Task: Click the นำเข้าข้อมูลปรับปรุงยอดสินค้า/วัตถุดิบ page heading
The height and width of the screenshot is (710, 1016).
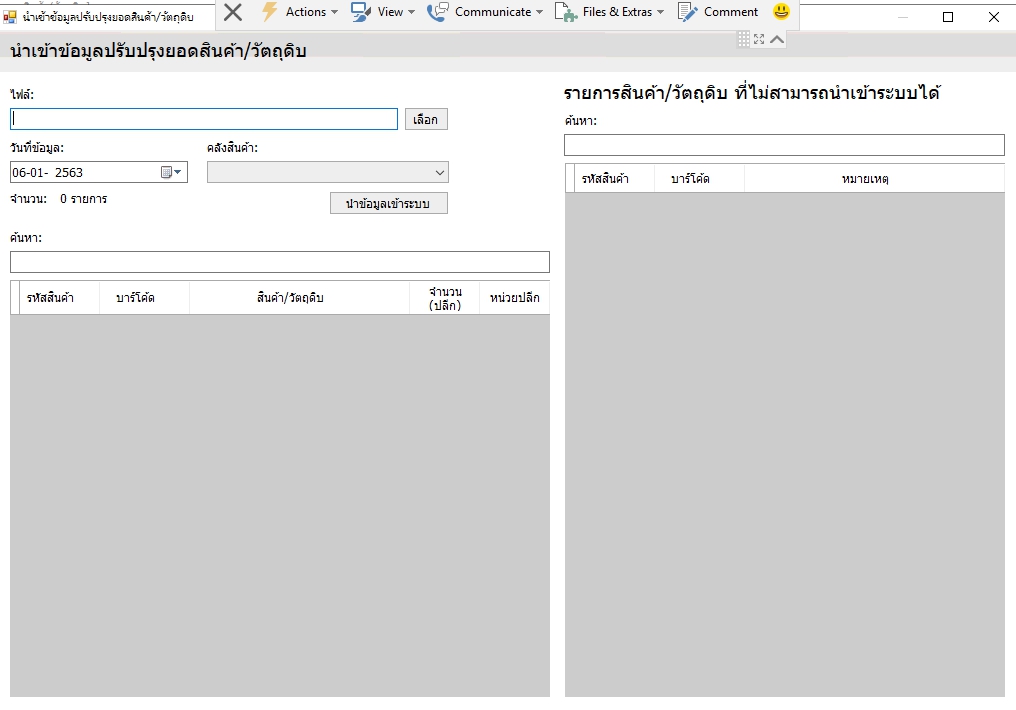Action: point(158,51)
